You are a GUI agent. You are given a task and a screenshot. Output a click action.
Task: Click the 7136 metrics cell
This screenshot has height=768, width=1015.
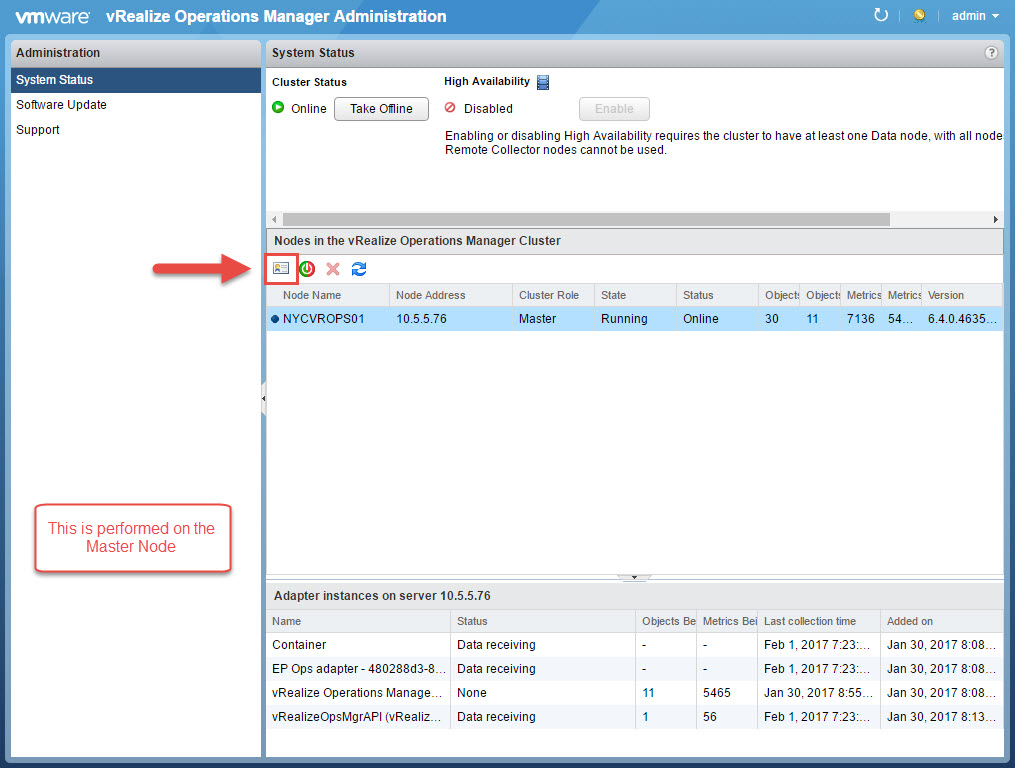860,319
